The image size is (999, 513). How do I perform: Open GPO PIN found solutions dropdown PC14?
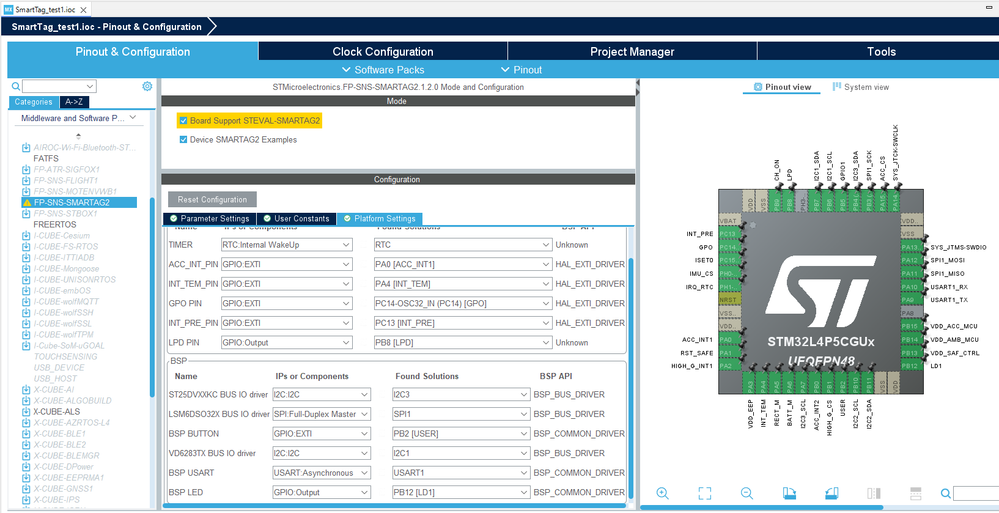463,303
